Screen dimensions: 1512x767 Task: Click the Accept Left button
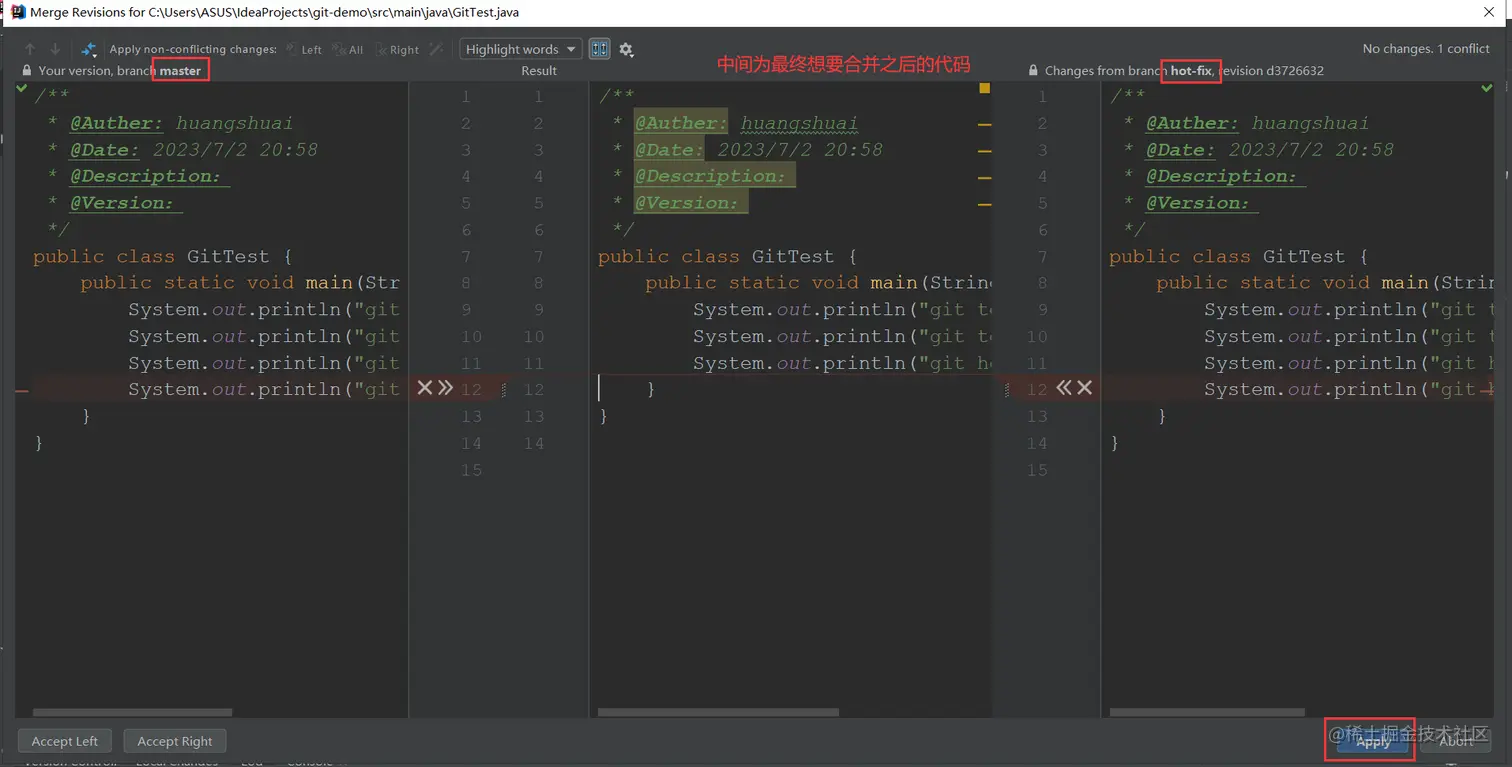[x=65, y=741]
